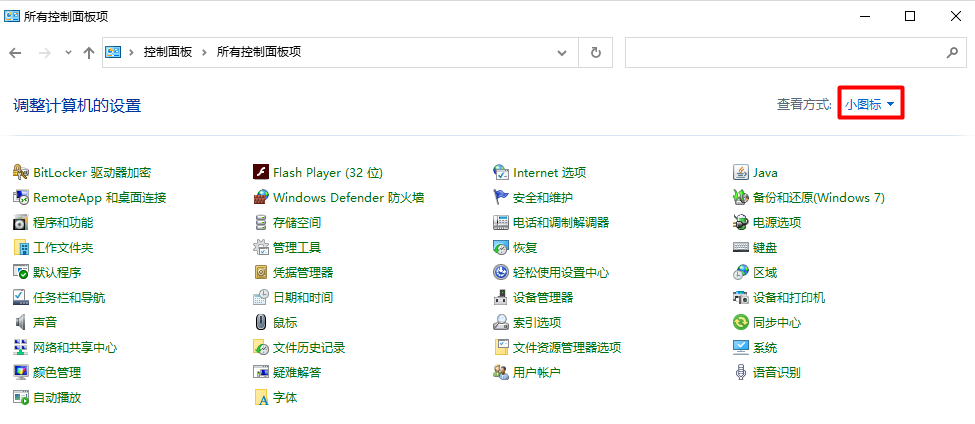Maximize the 所有控制面板项 window
The image size is (975, 424).
click(910, 16)
